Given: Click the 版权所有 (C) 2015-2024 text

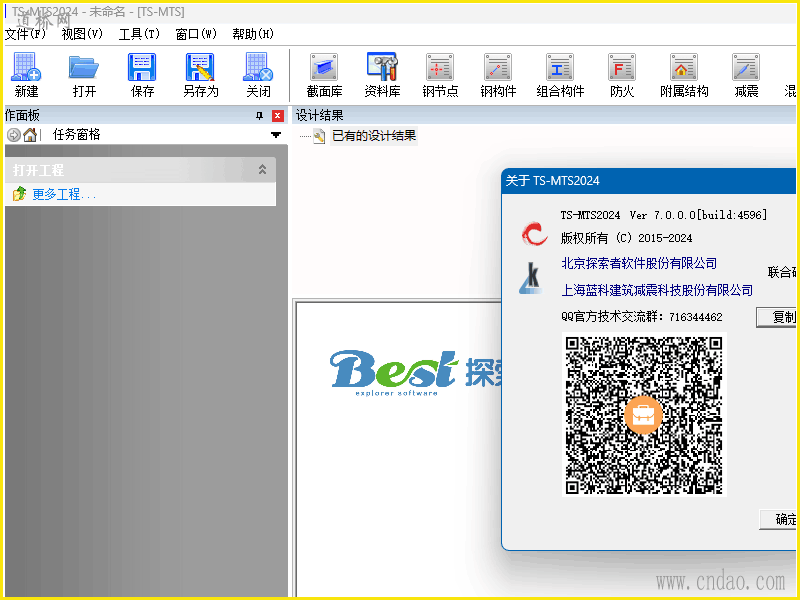Looking at the screenshot, I should click(626, 238).
